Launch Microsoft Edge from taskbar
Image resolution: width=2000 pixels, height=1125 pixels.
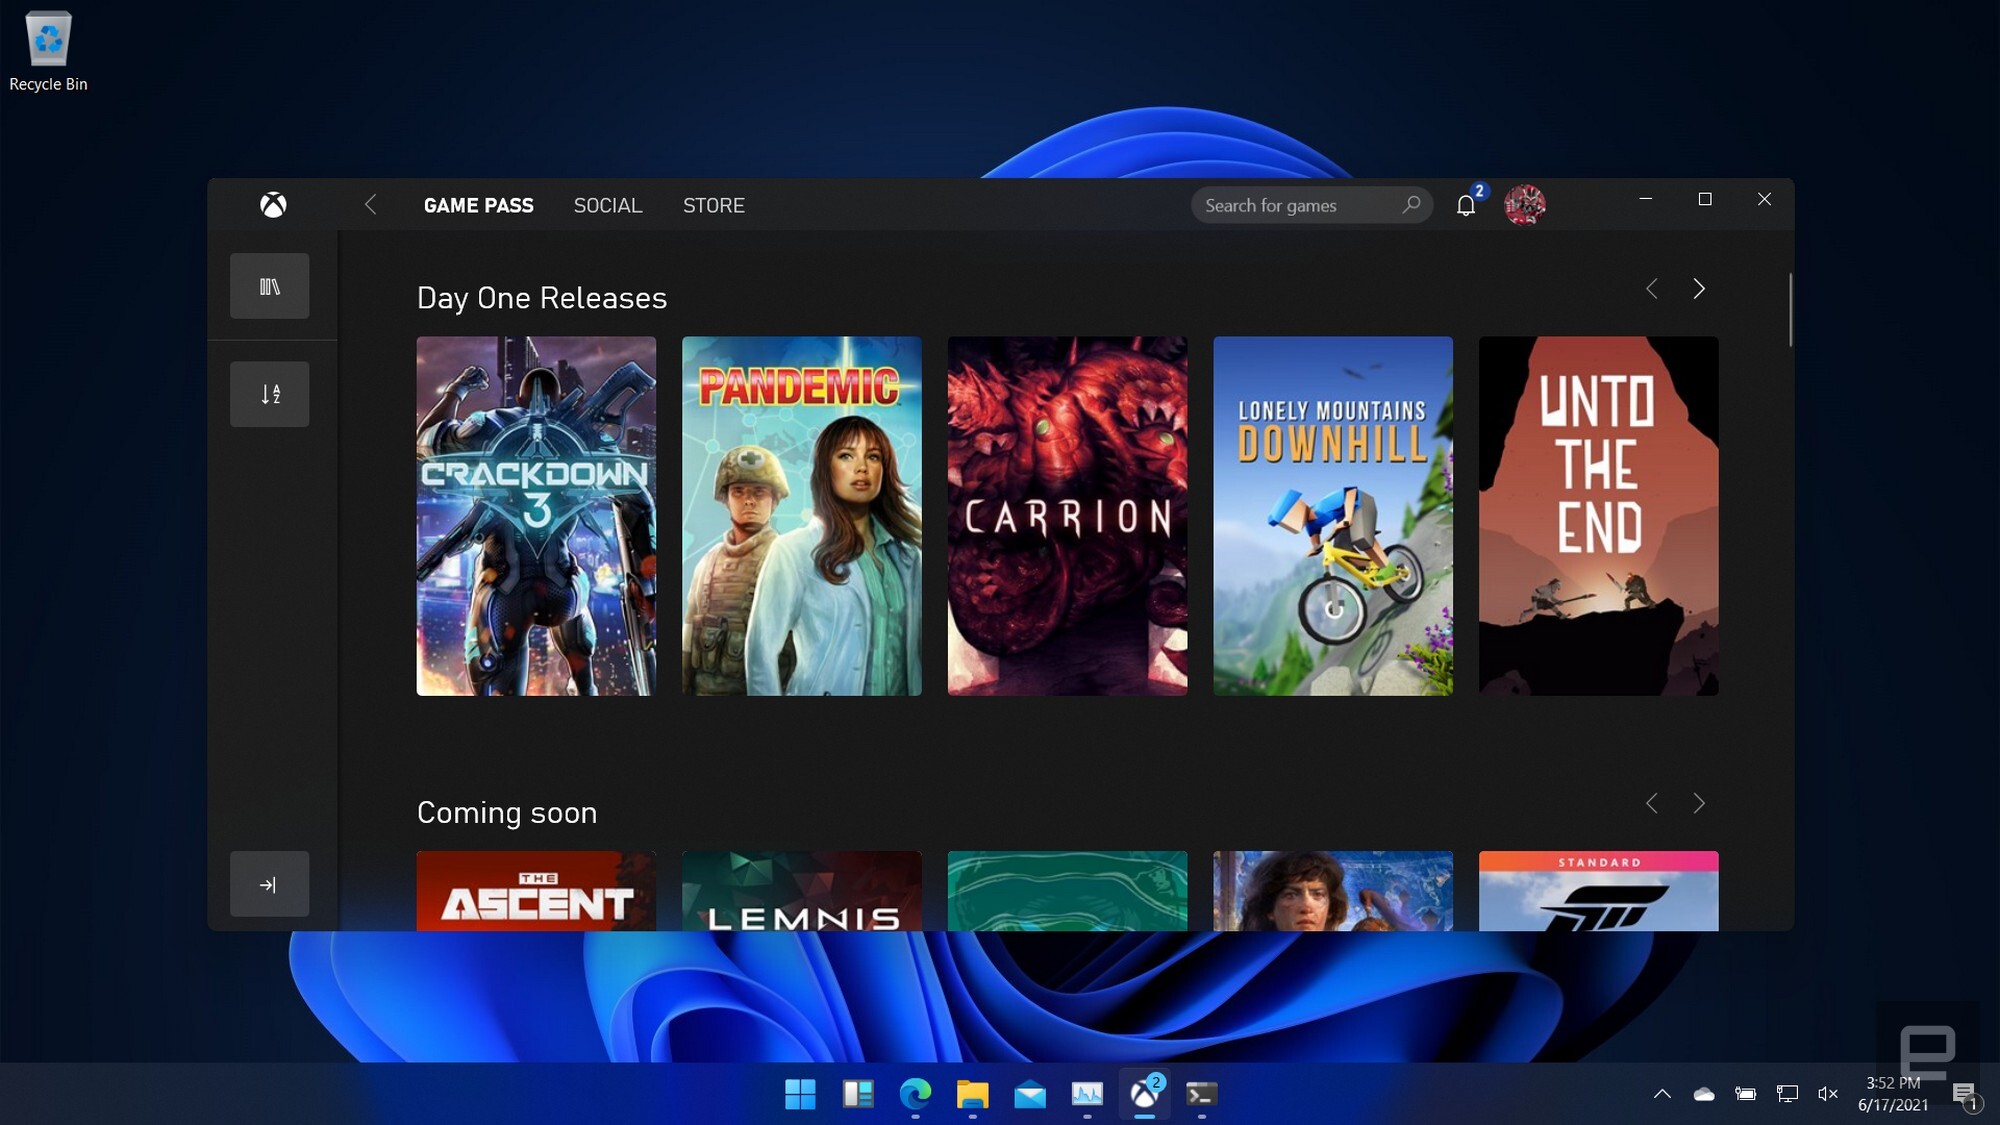pos(915,1094)
